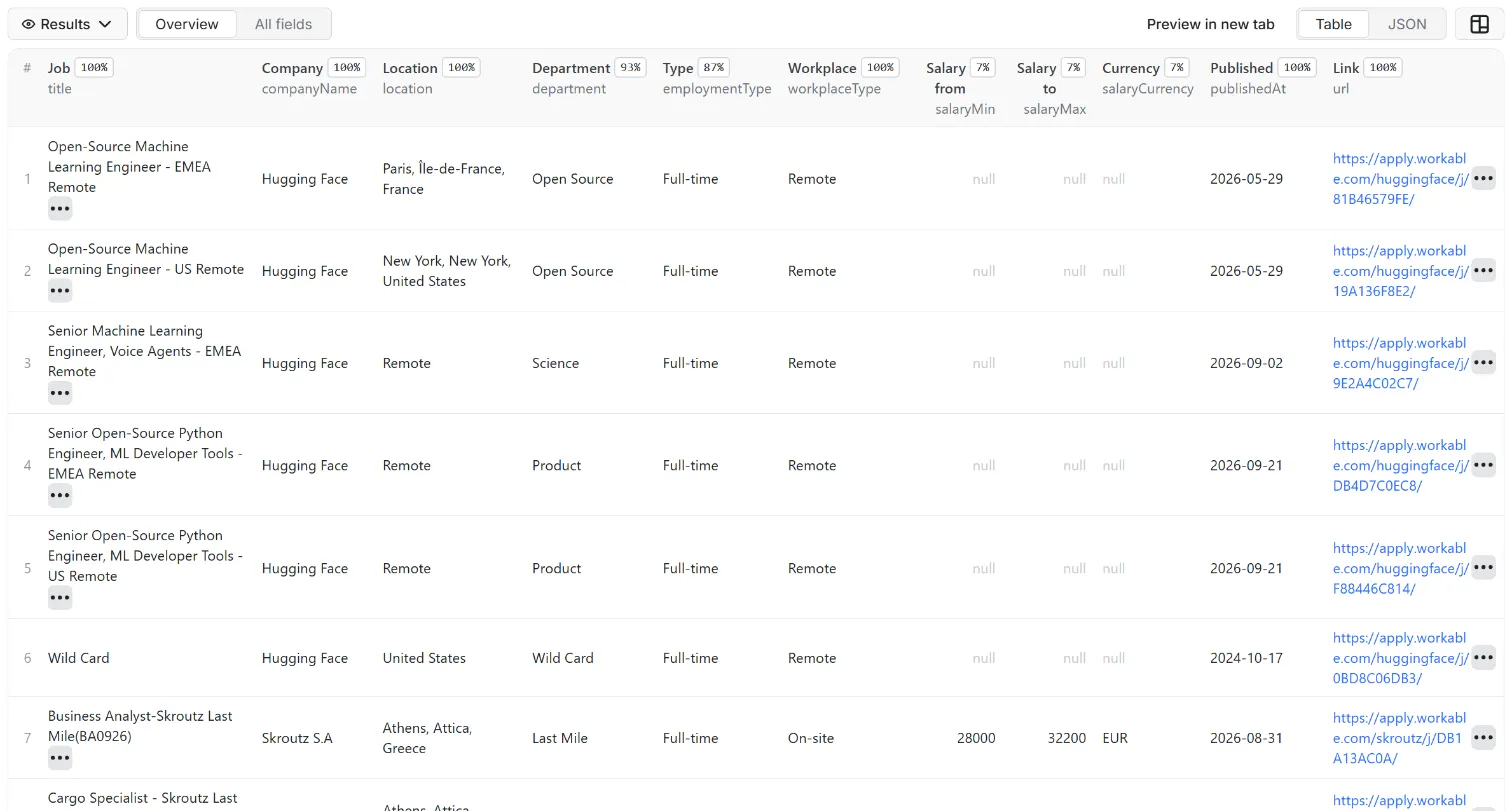This screenshot has width=1512, height=811.
Task: Switch to the Overview tab
Action: coord(187,24)
